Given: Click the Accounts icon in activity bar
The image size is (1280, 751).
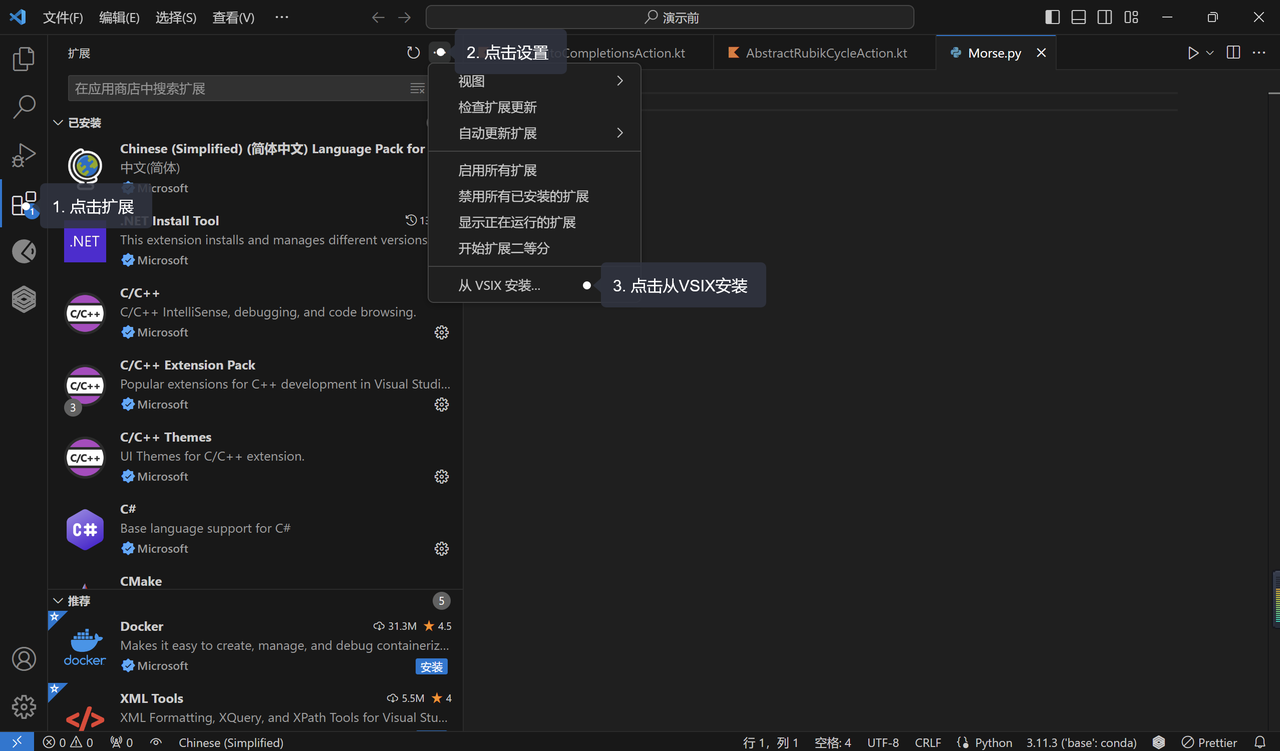Looking at the screenshot, I should pyautogui.click(x=24, y=659).
